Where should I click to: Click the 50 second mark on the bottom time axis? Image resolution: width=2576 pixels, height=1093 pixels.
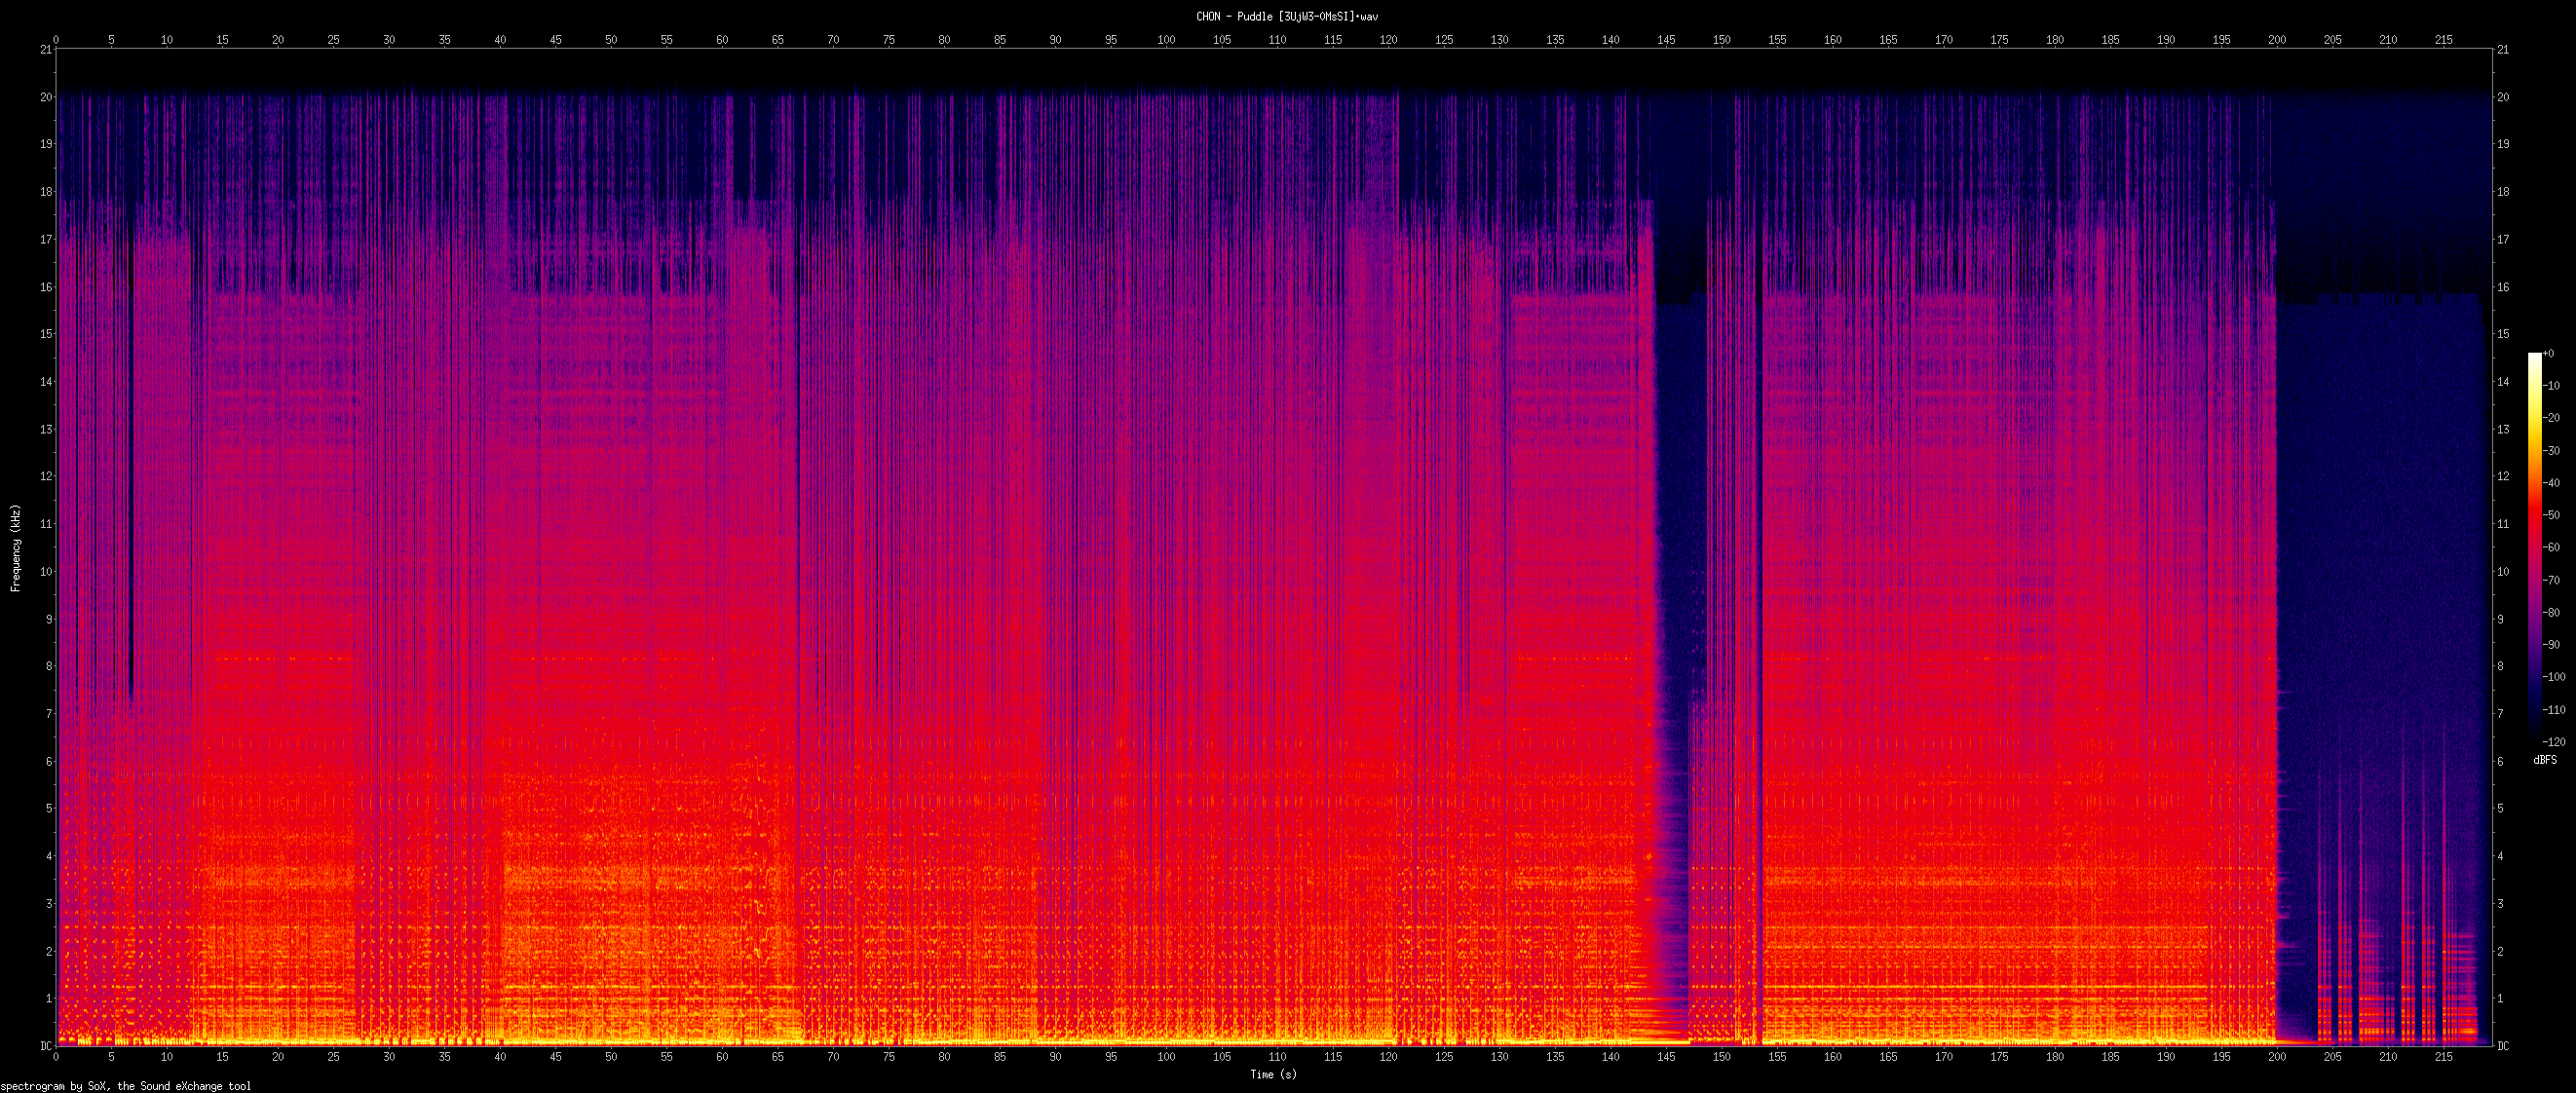click(x=611, y=1057)
